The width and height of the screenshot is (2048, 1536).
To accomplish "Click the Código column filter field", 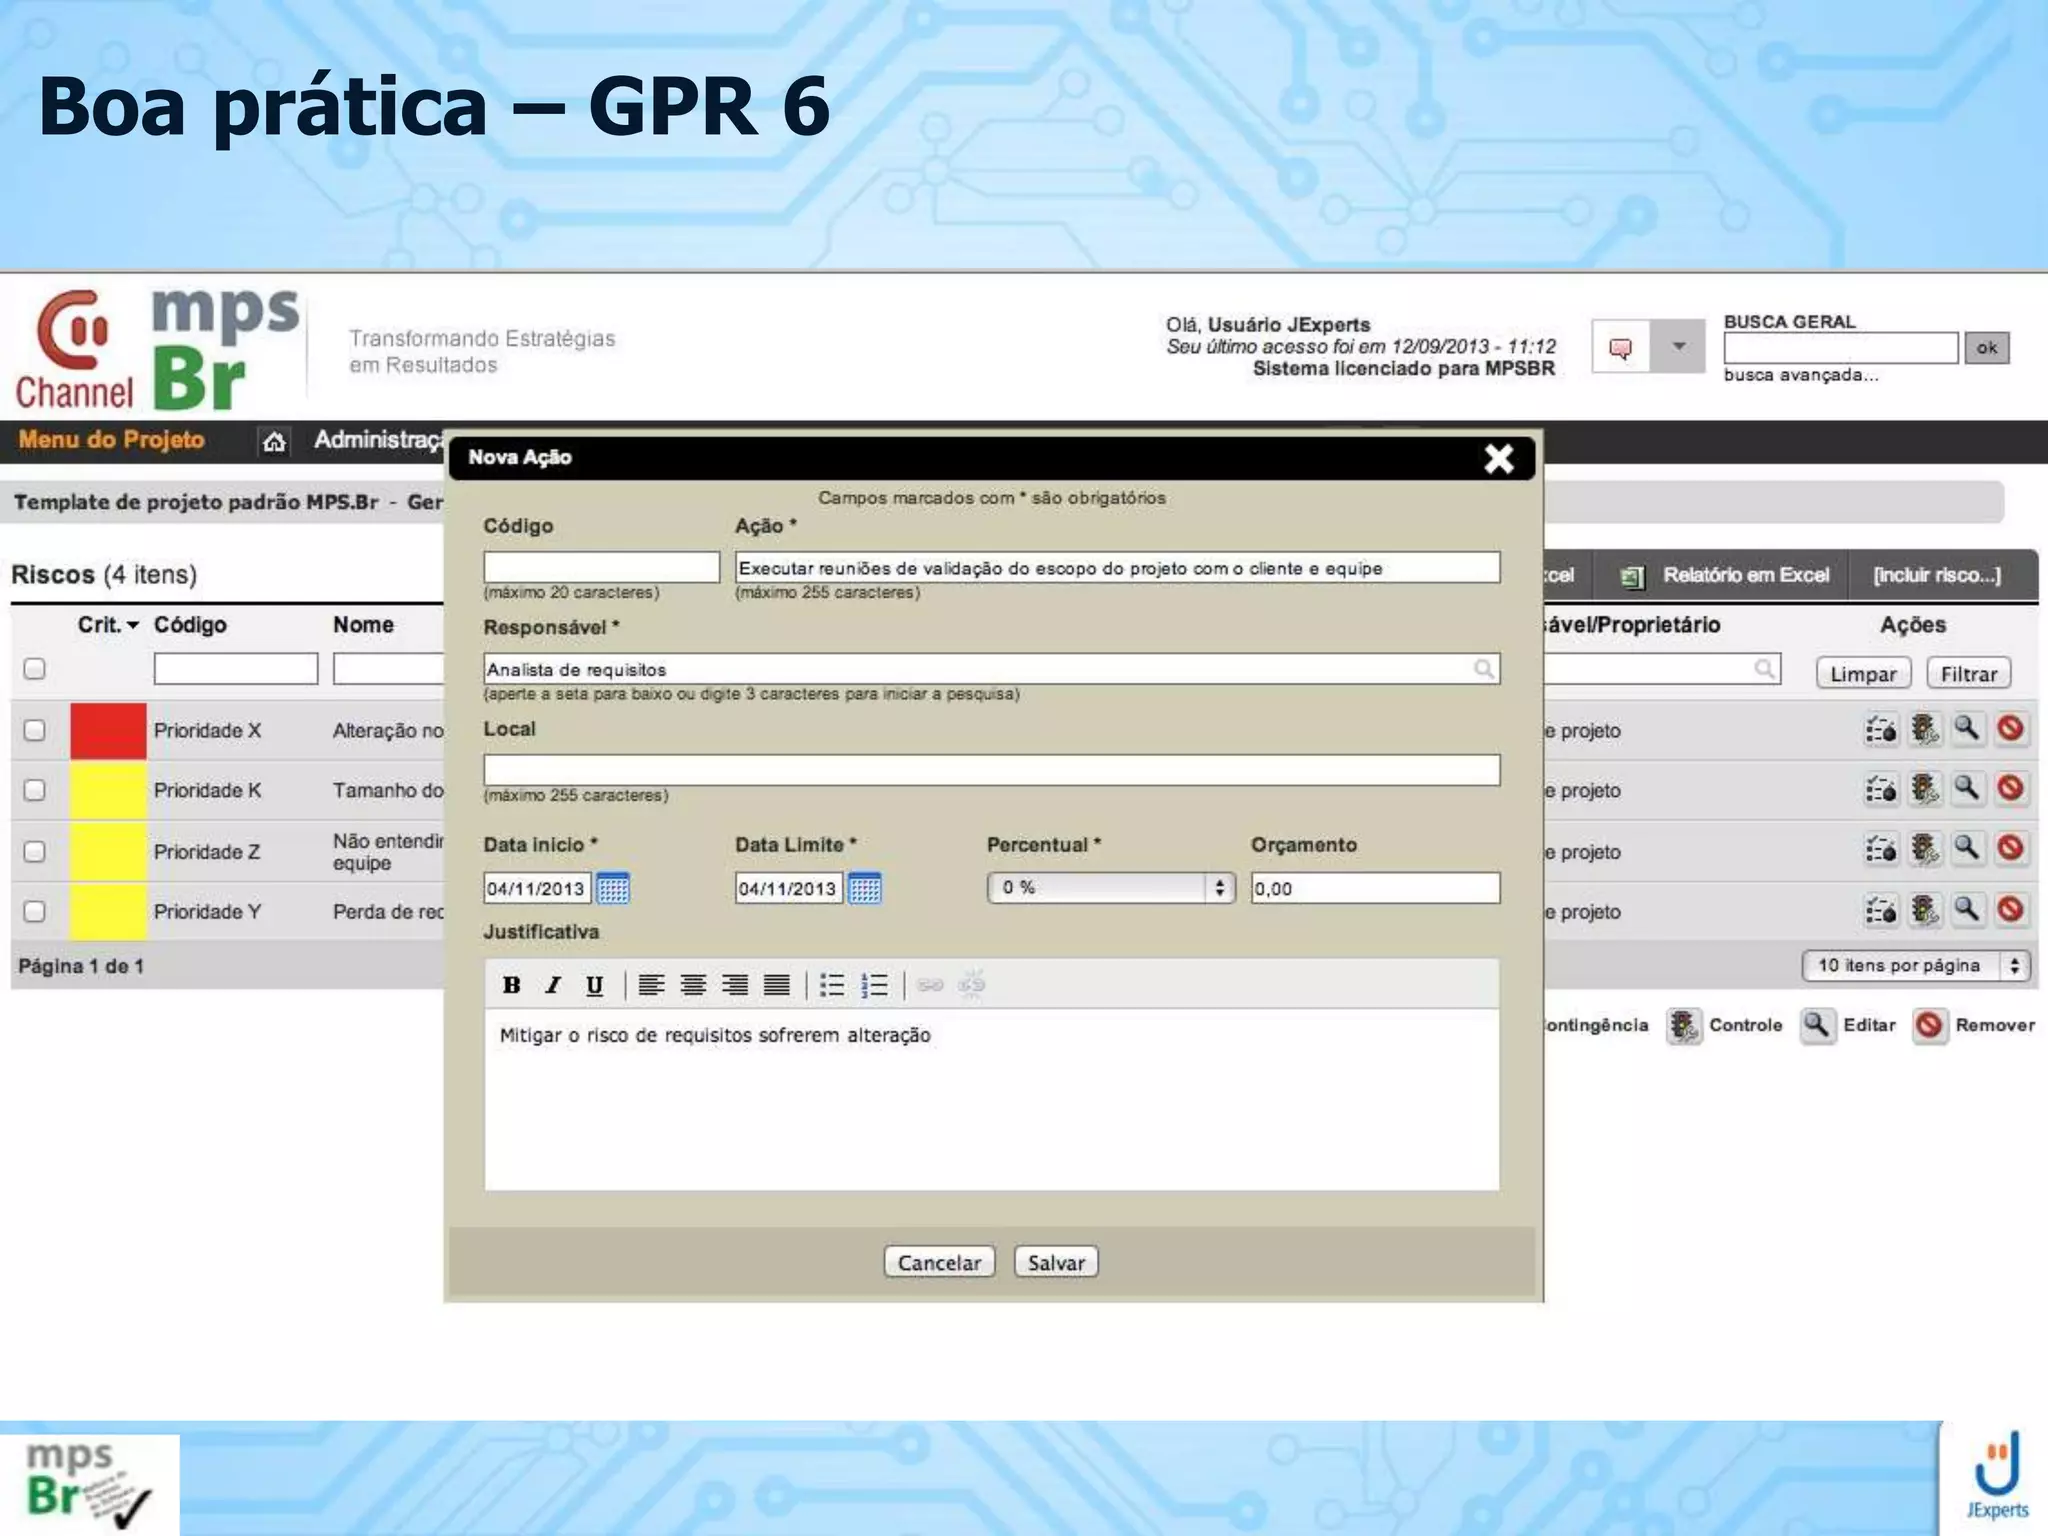I will [x=235, y=669].
